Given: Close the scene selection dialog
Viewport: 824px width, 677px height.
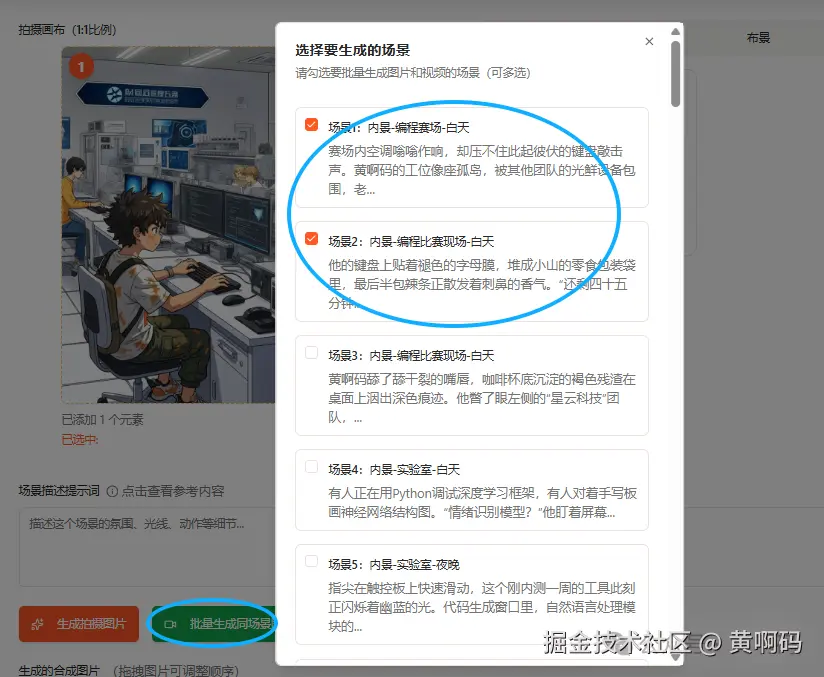Looking at the screenshot, I should click(x=649, y=41).
